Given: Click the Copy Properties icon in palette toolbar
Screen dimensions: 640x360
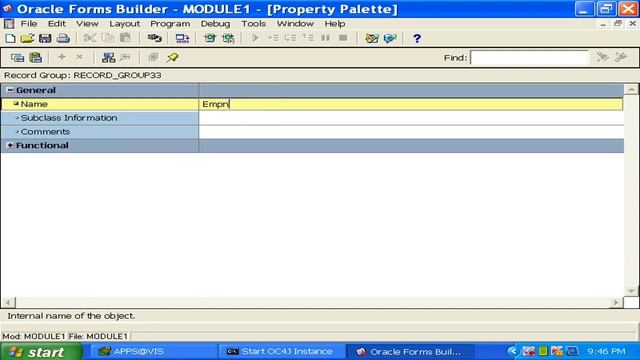Looking at the screenshot, I should [x=17, y=58].
